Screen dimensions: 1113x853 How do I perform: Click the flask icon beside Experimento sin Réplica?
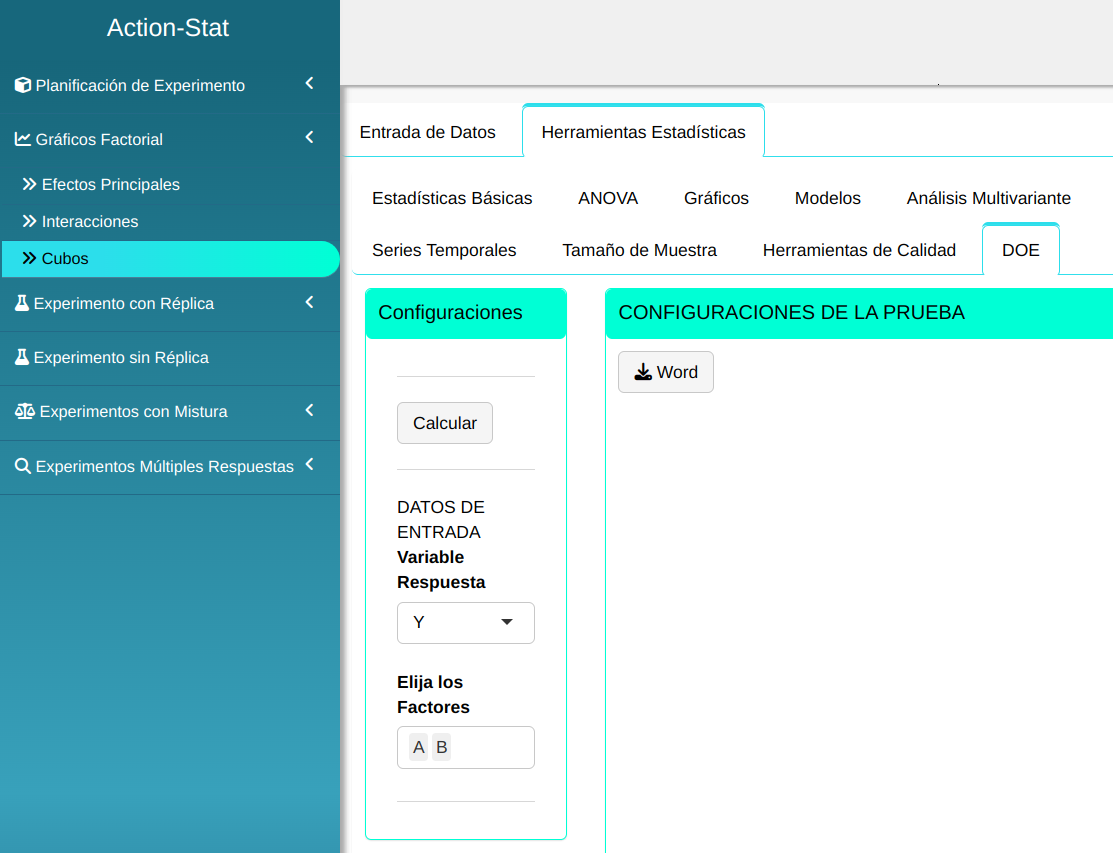click(22, 357)
